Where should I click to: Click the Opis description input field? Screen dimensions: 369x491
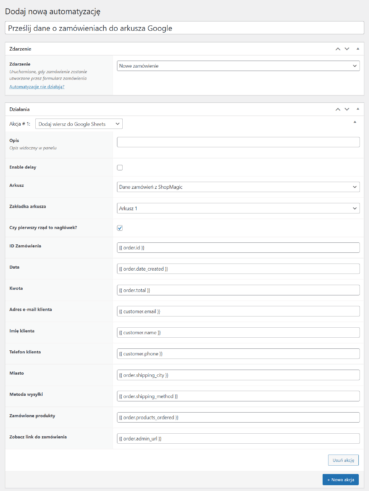tap(238, 142)
